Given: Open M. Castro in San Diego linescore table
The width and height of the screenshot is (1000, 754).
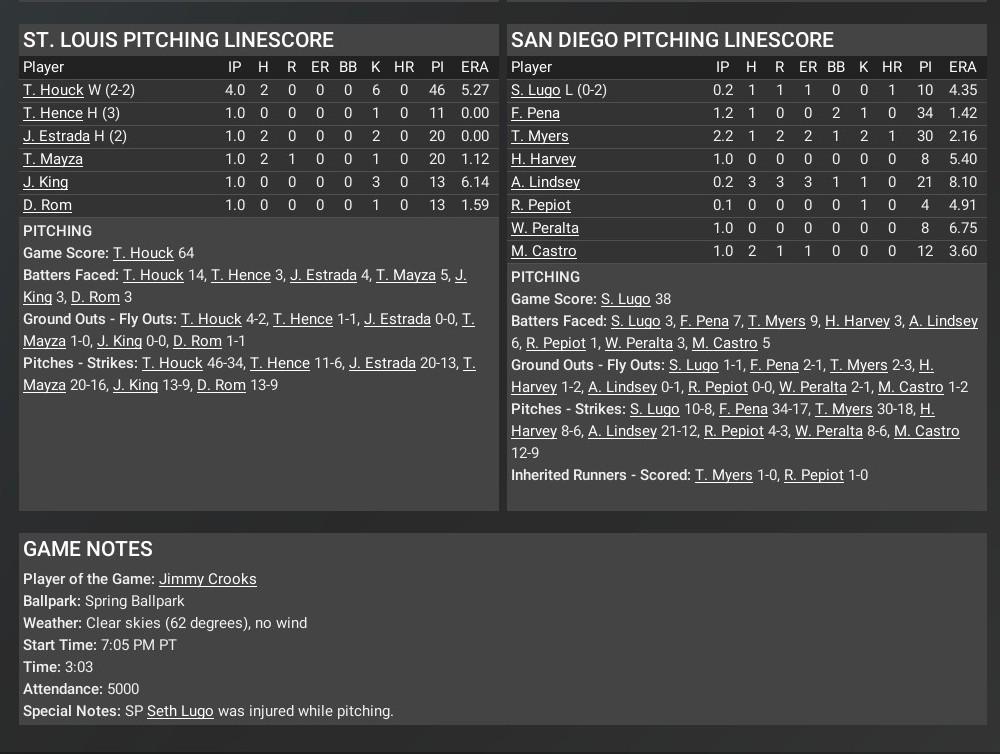Looking at the screenshot, I should [x=543, y=251].
